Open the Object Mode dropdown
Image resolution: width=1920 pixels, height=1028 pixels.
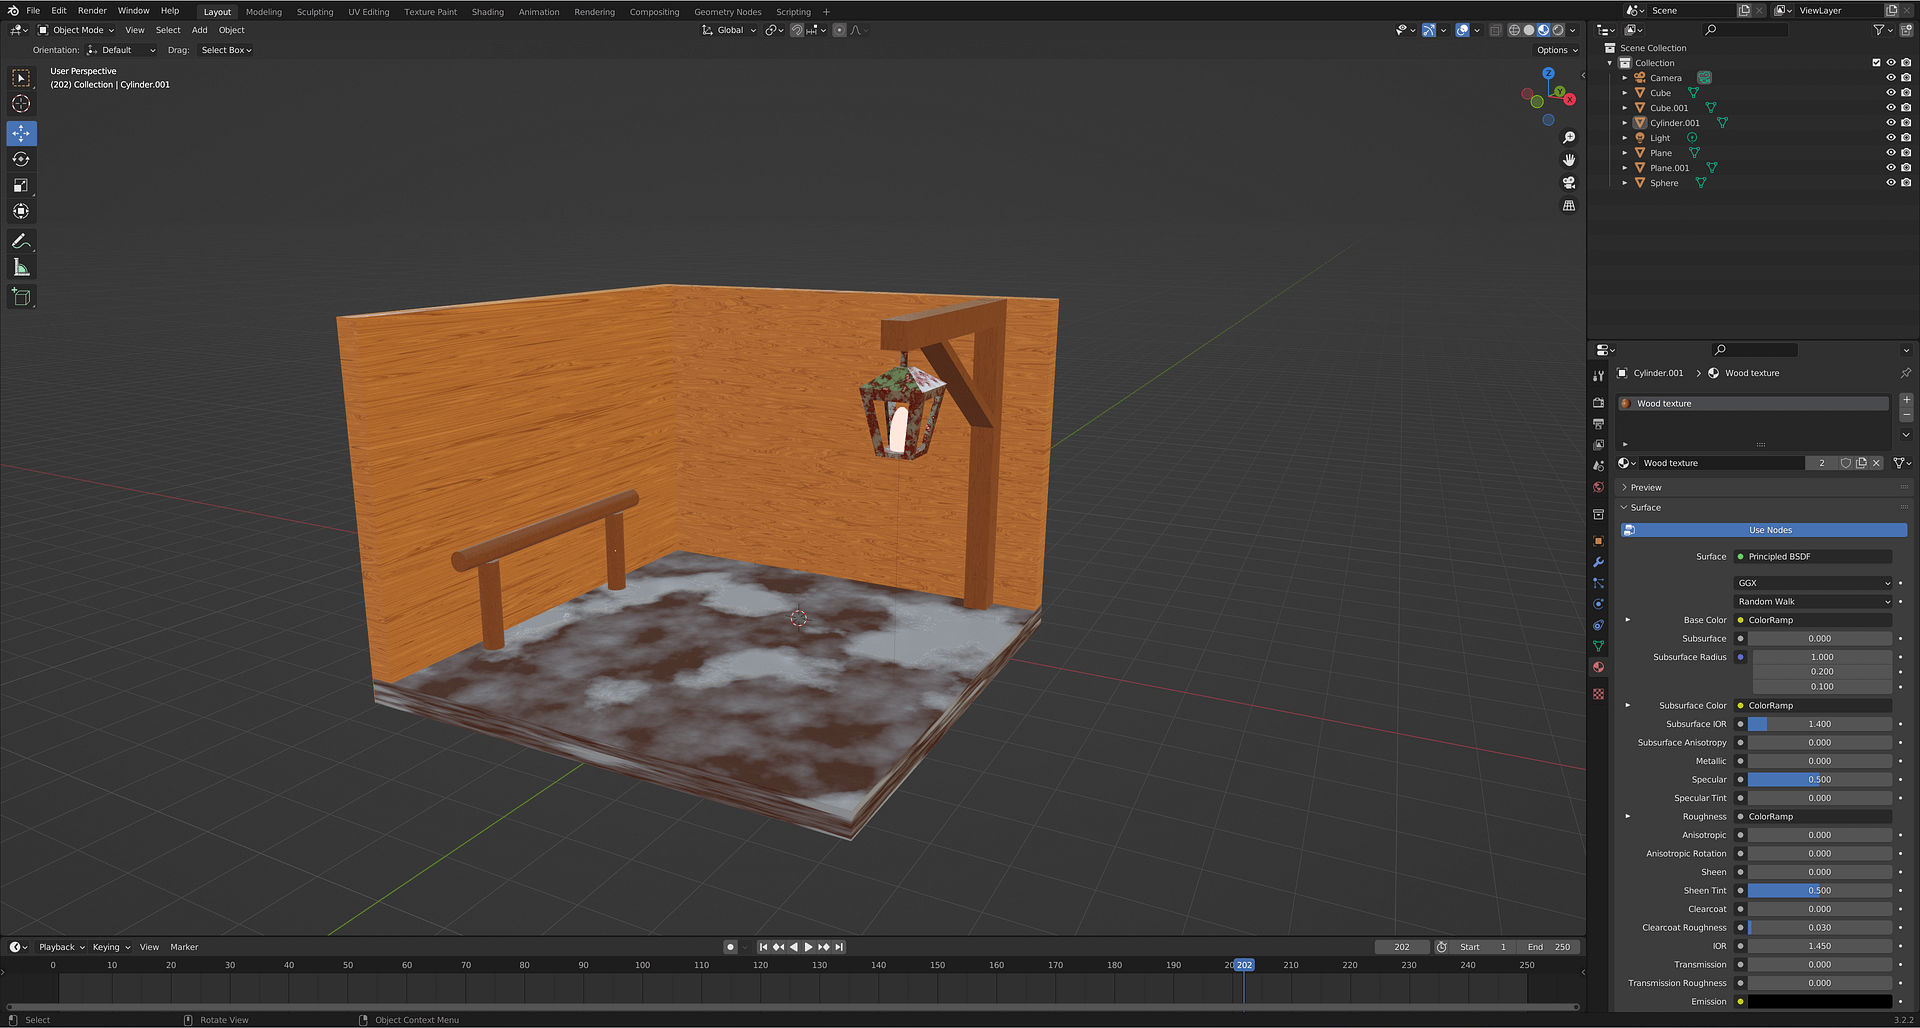(77, 30)
